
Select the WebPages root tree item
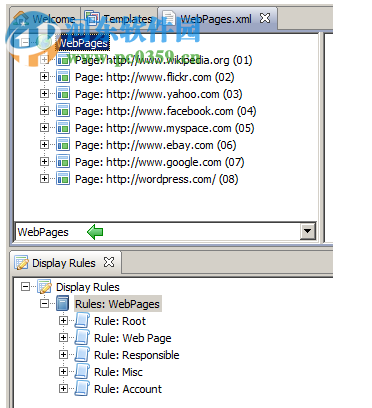pyautogui.click(x=82, y=43)
